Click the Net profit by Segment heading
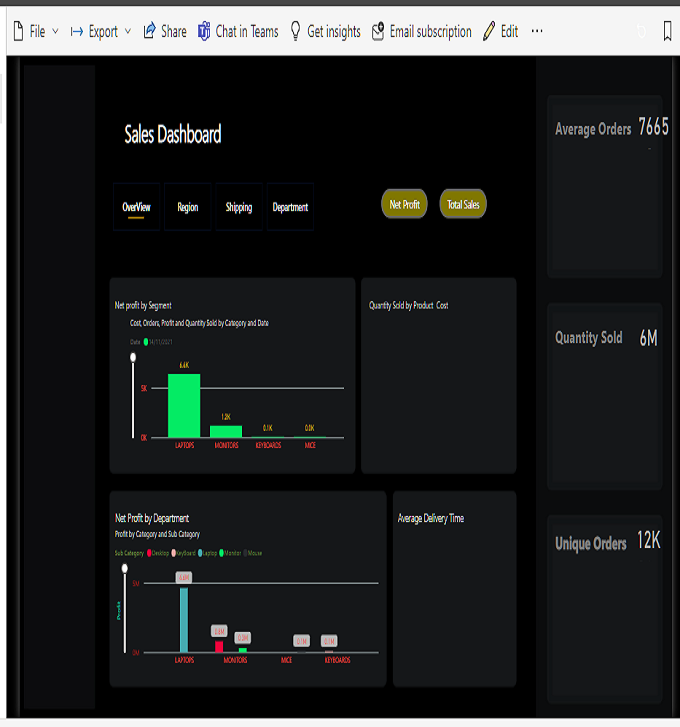This screenshot has height=727, width=680. 143,306
